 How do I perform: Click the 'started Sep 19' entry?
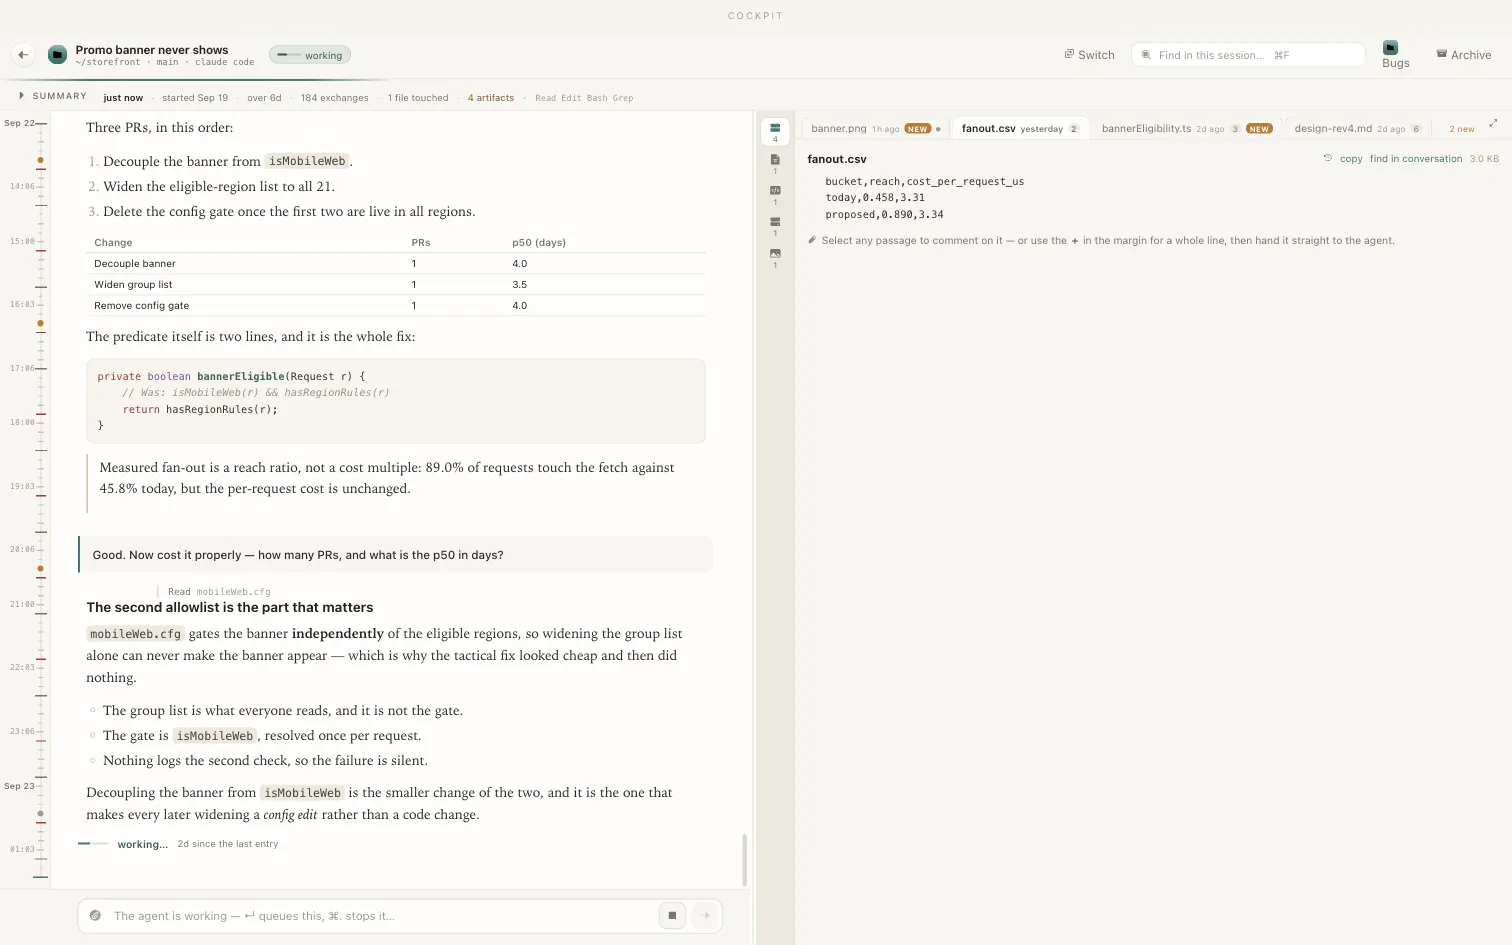pos(195,98)
